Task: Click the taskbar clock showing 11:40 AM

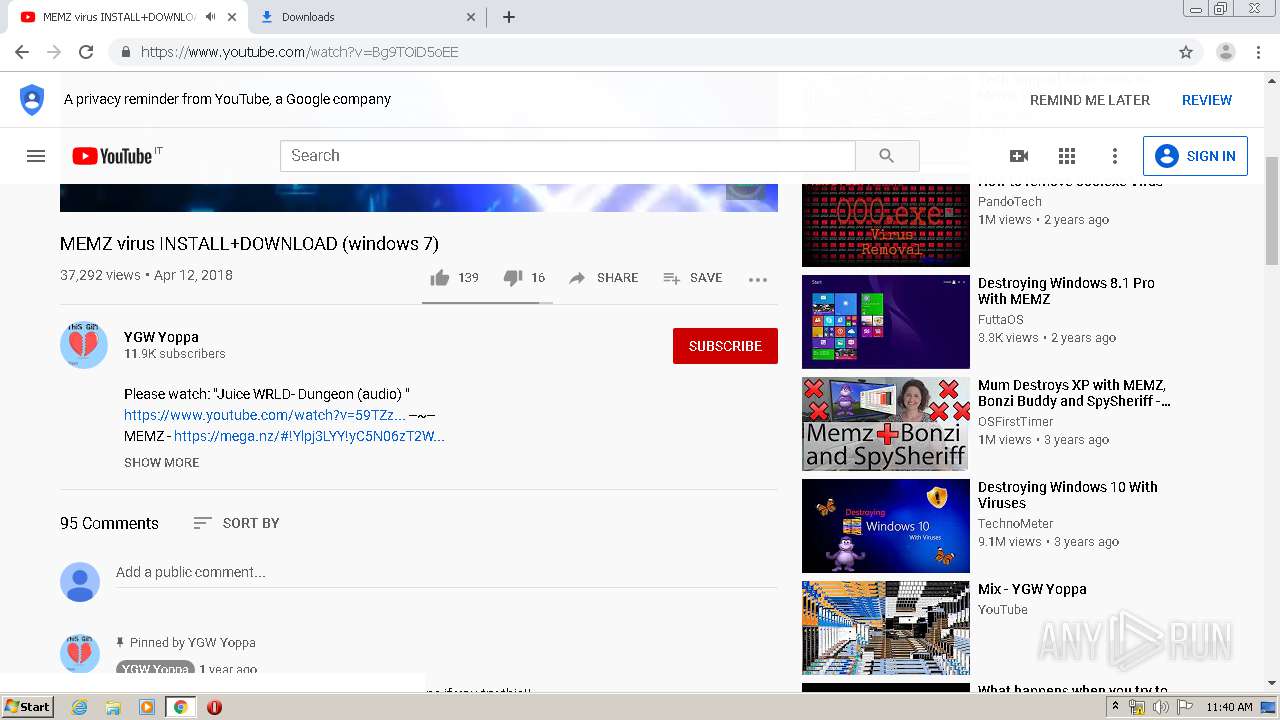Action: pos(1229,707)
